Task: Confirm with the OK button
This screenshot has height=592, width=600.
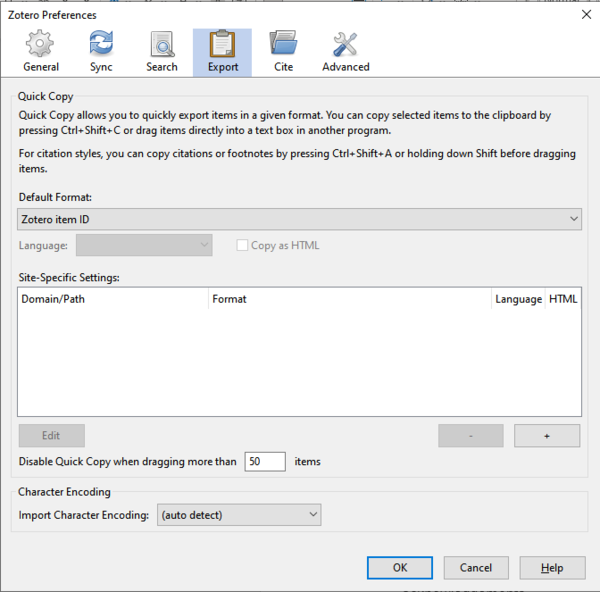Action: (400, 568)
